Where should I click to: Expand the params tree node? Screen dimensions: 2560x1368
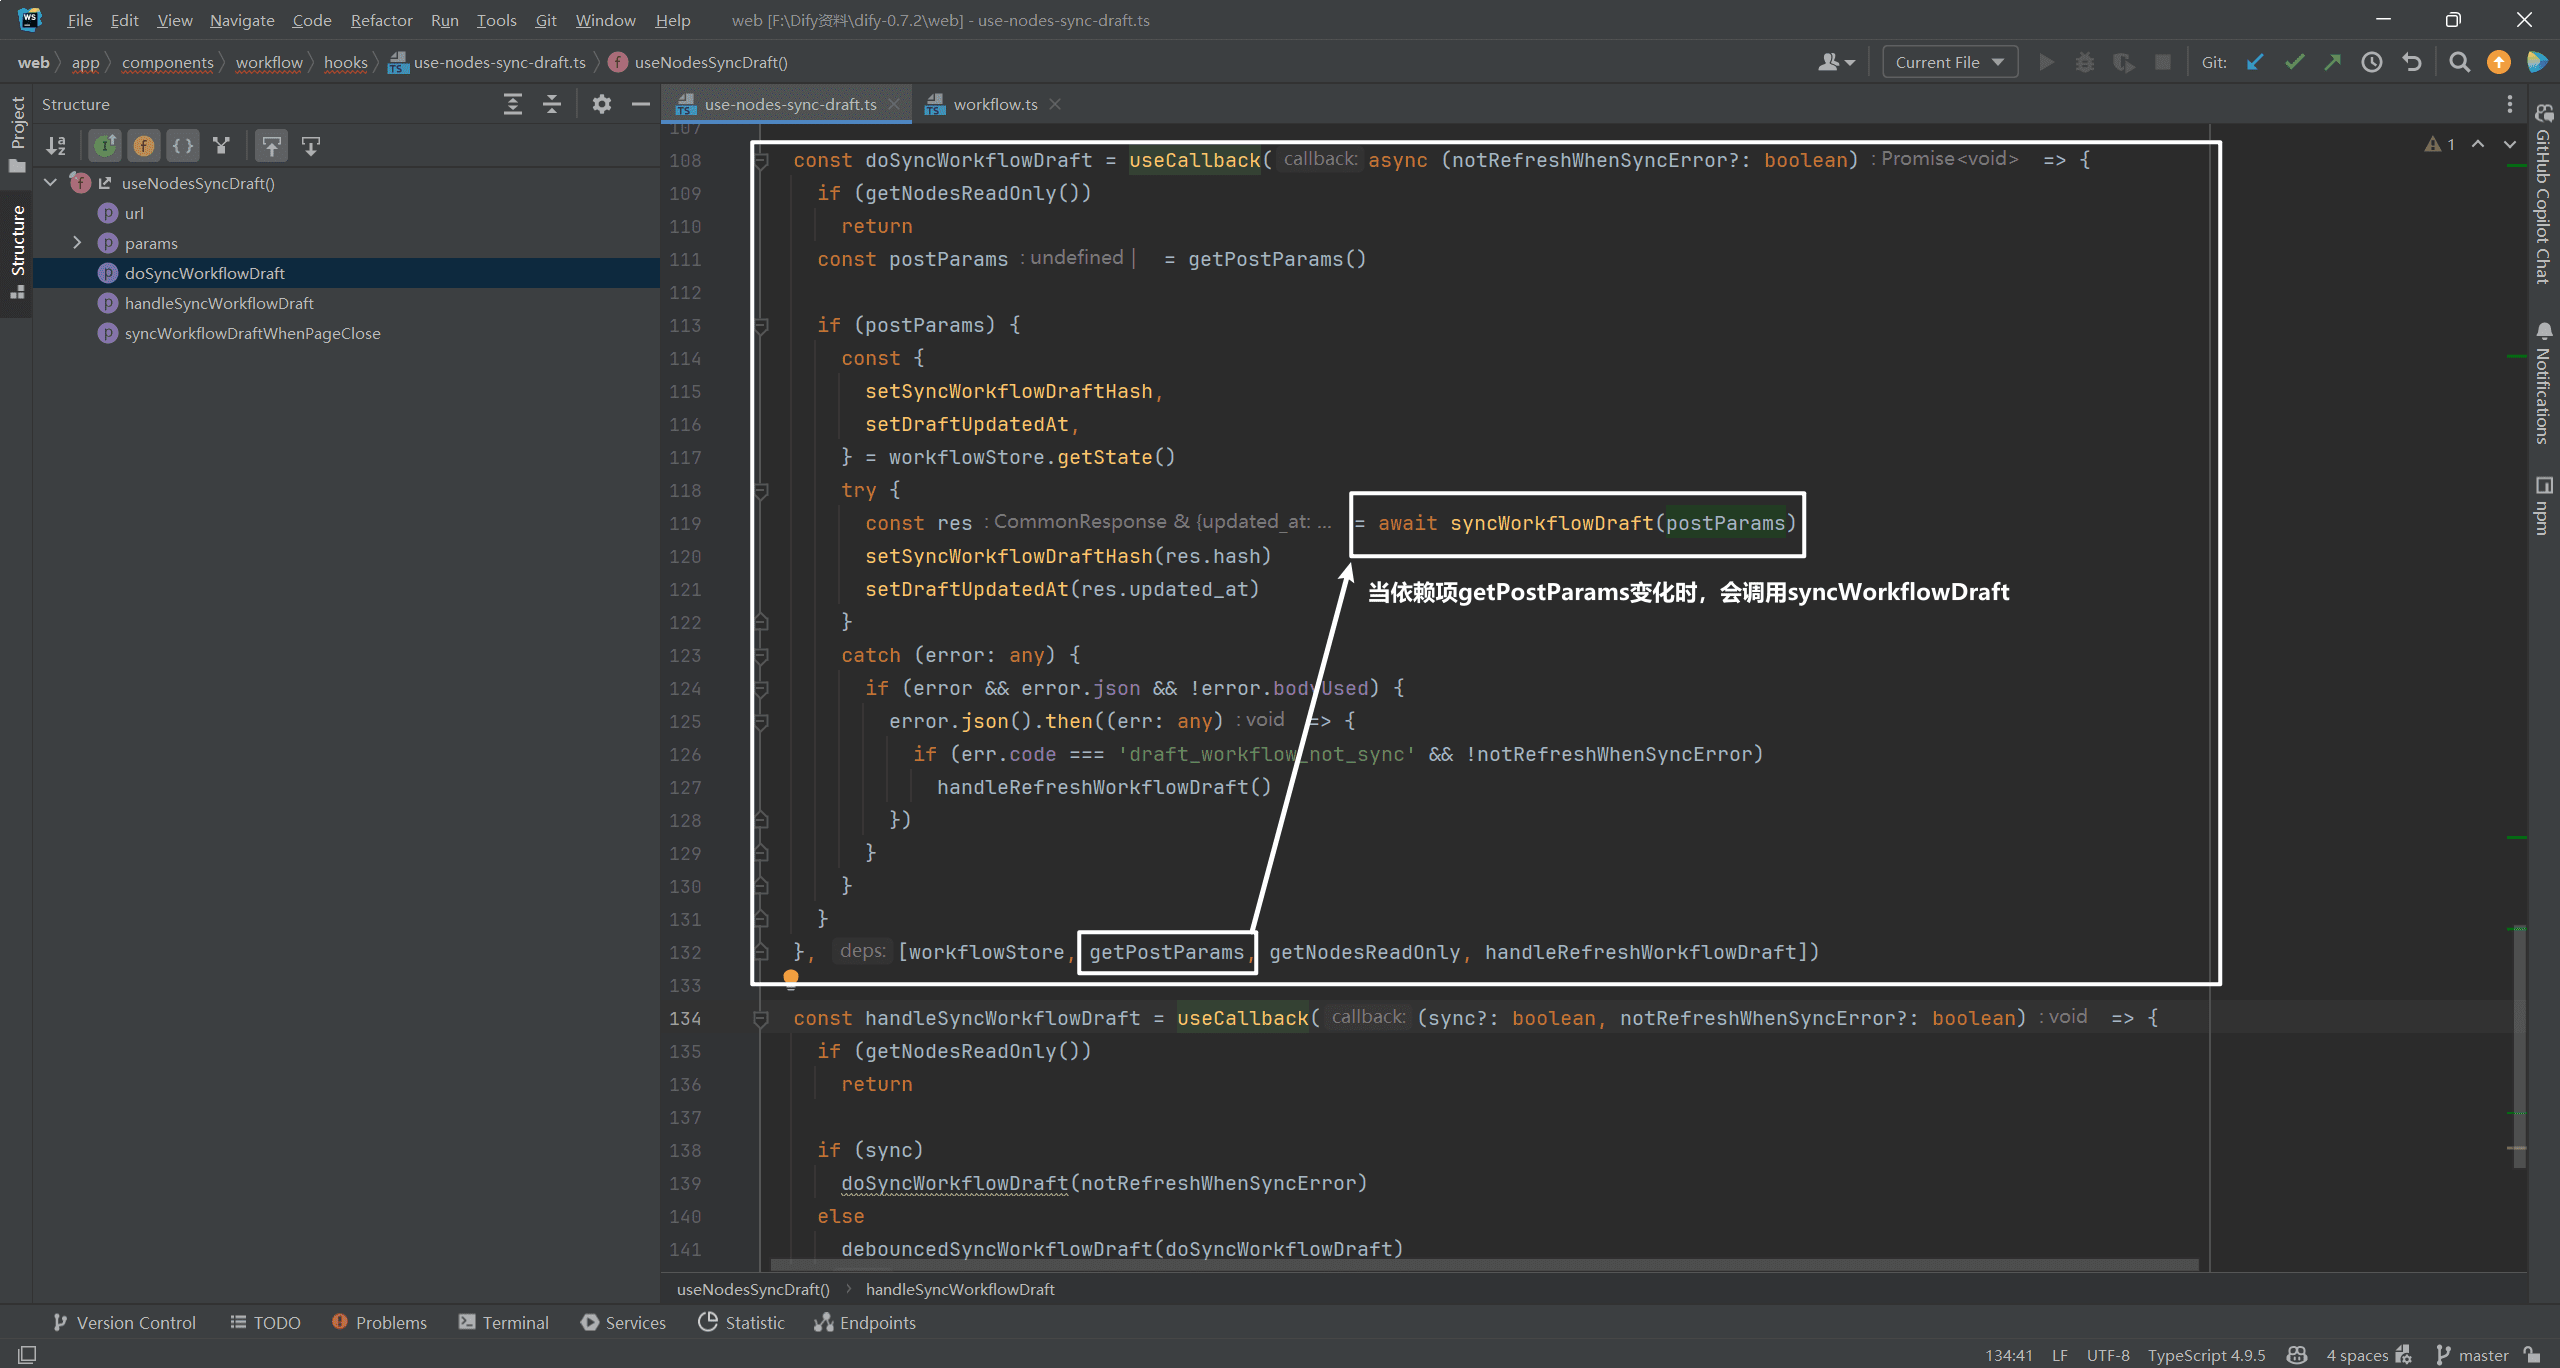(77, 243)
